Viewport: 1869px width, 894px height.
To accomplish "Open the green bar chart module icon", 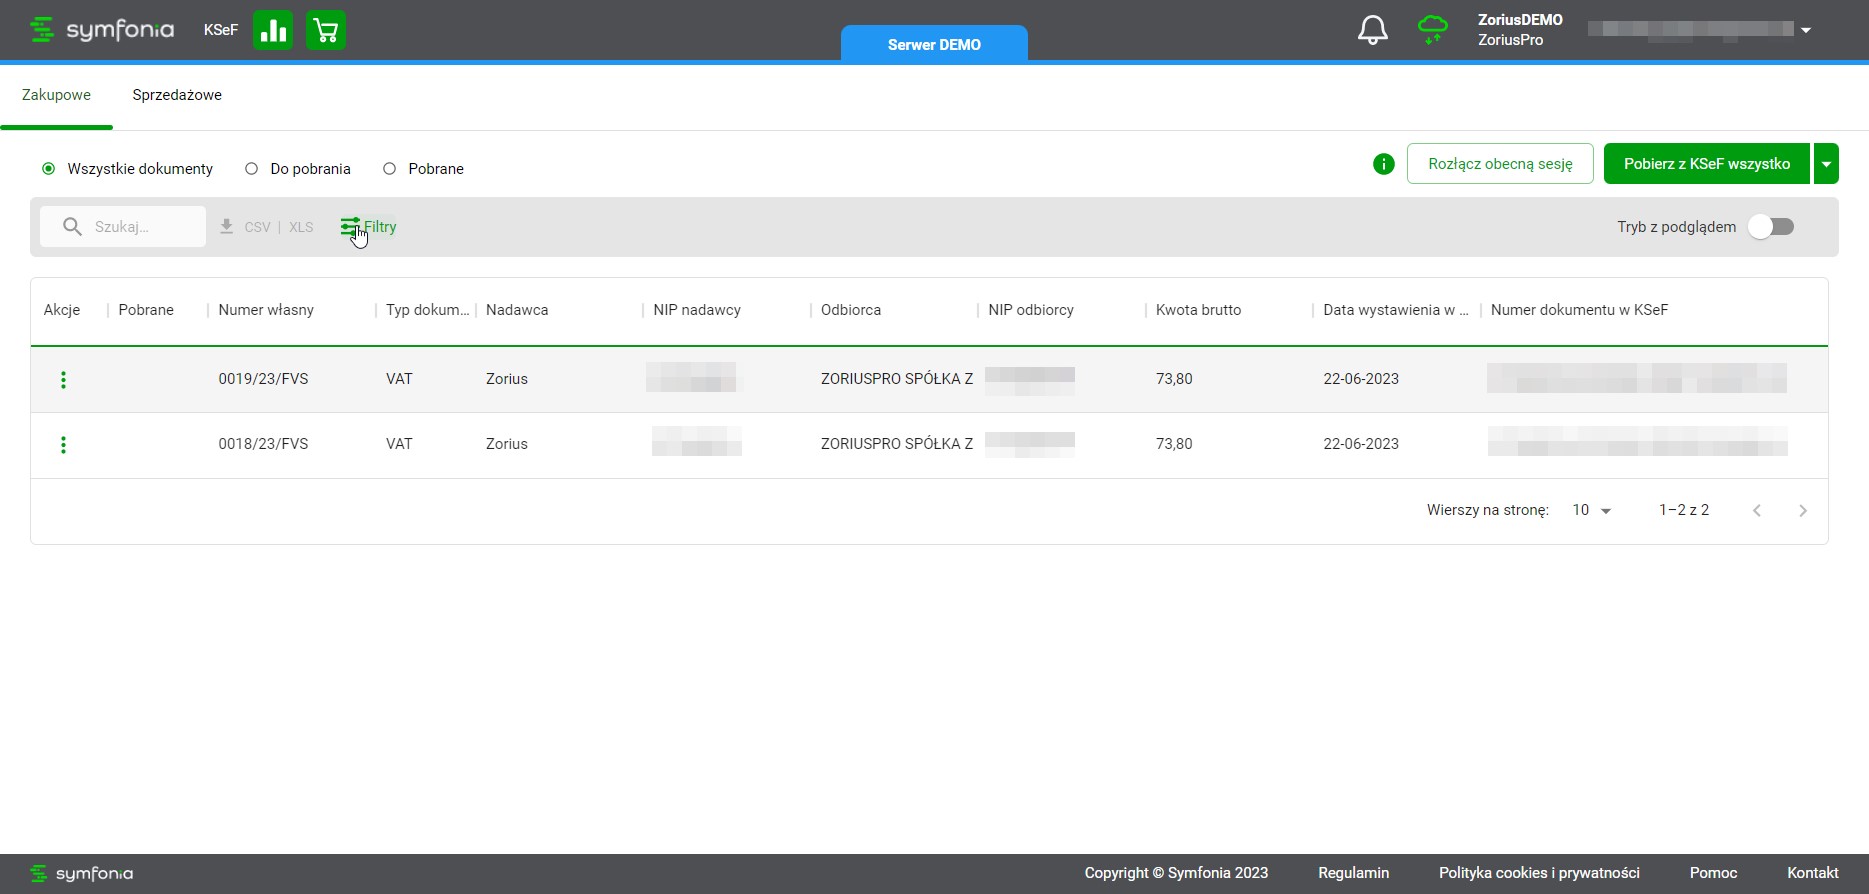I will (272, 30).
